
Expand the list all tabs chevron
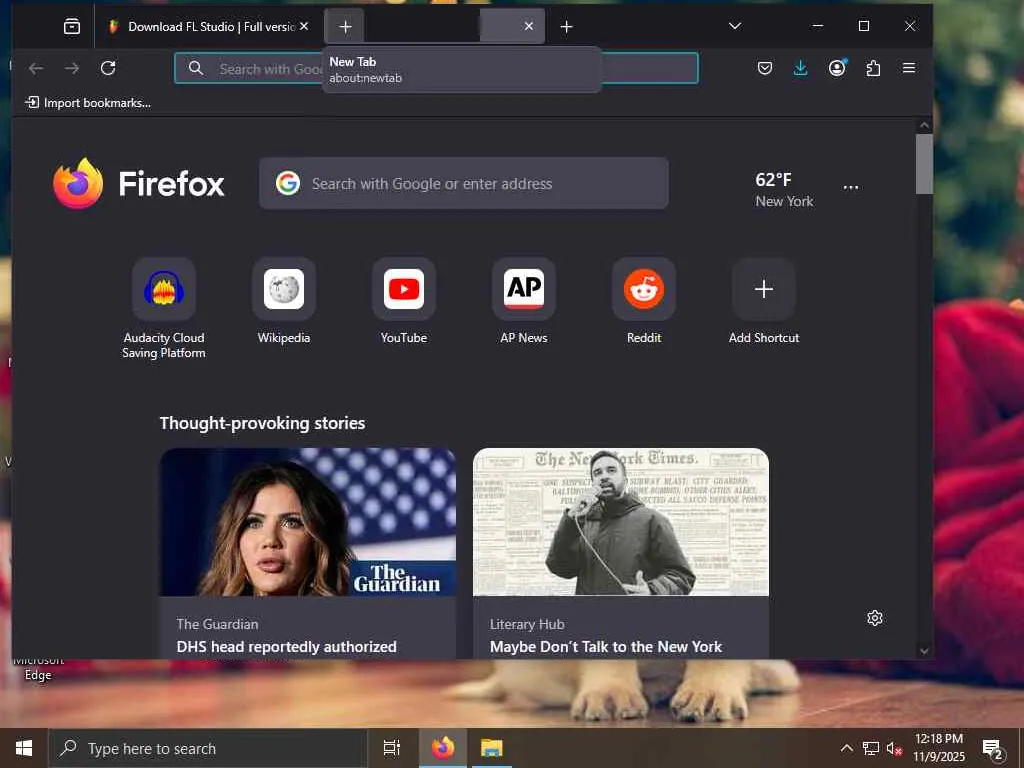pyautogui.click(x=735, y=26)
